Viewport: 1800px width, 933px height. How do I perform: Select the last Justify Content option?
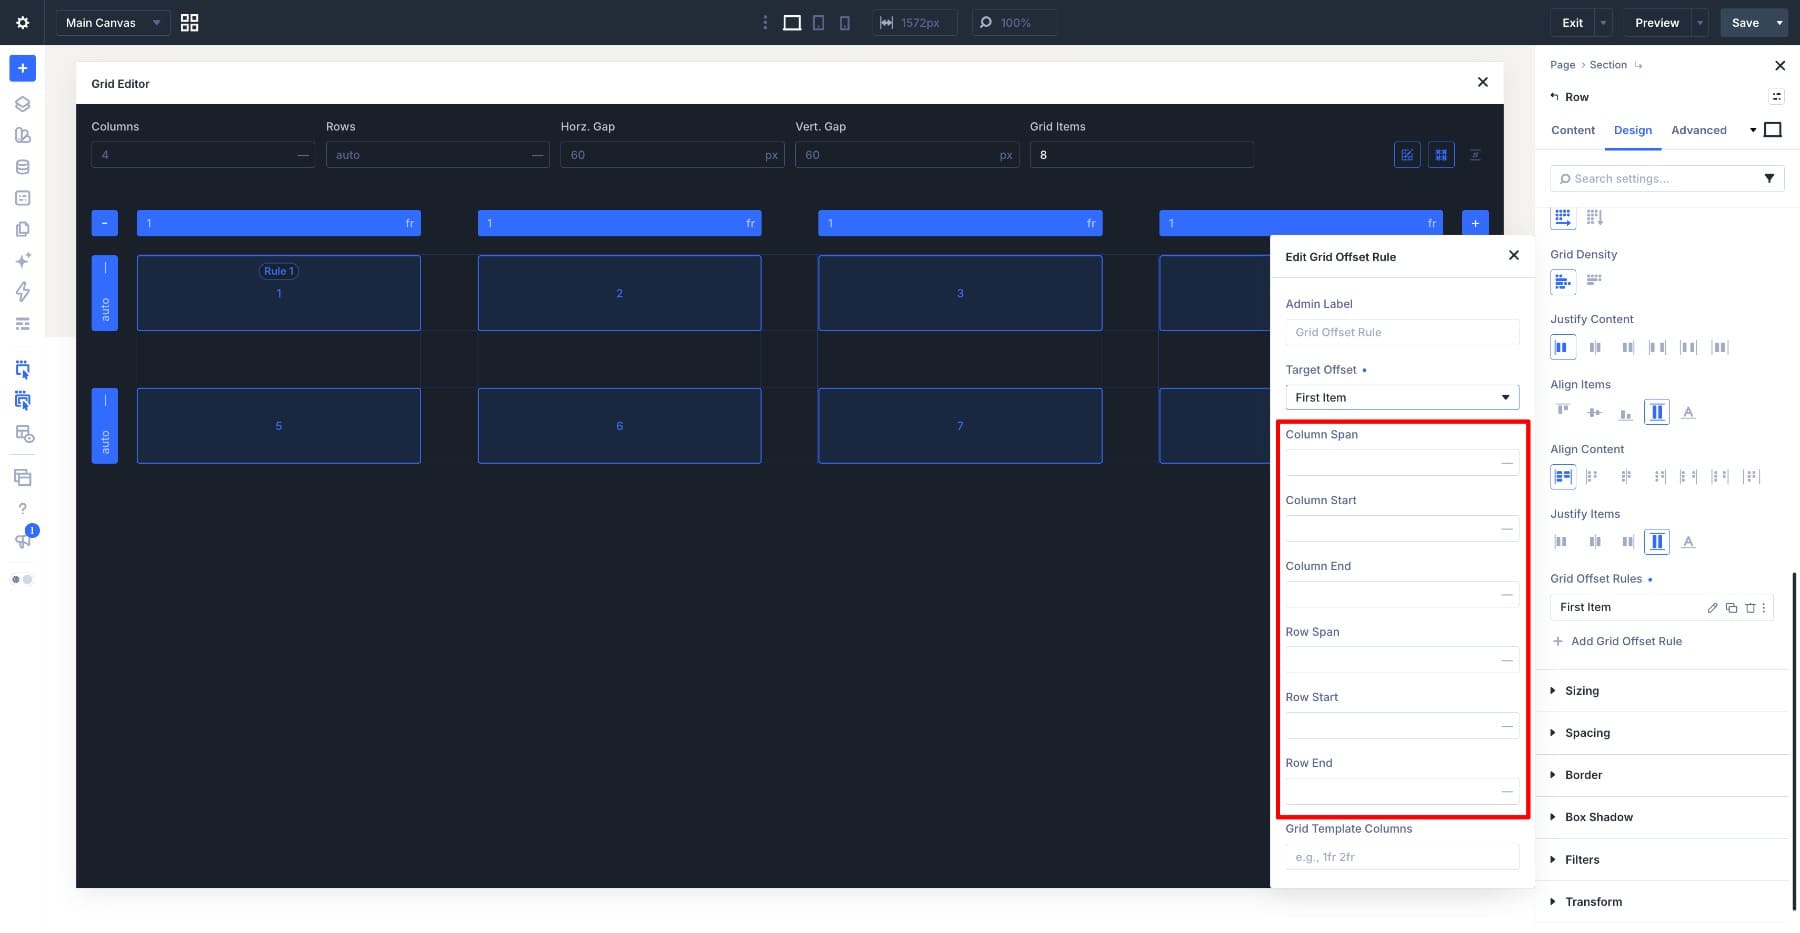[x=1720, y=348]
